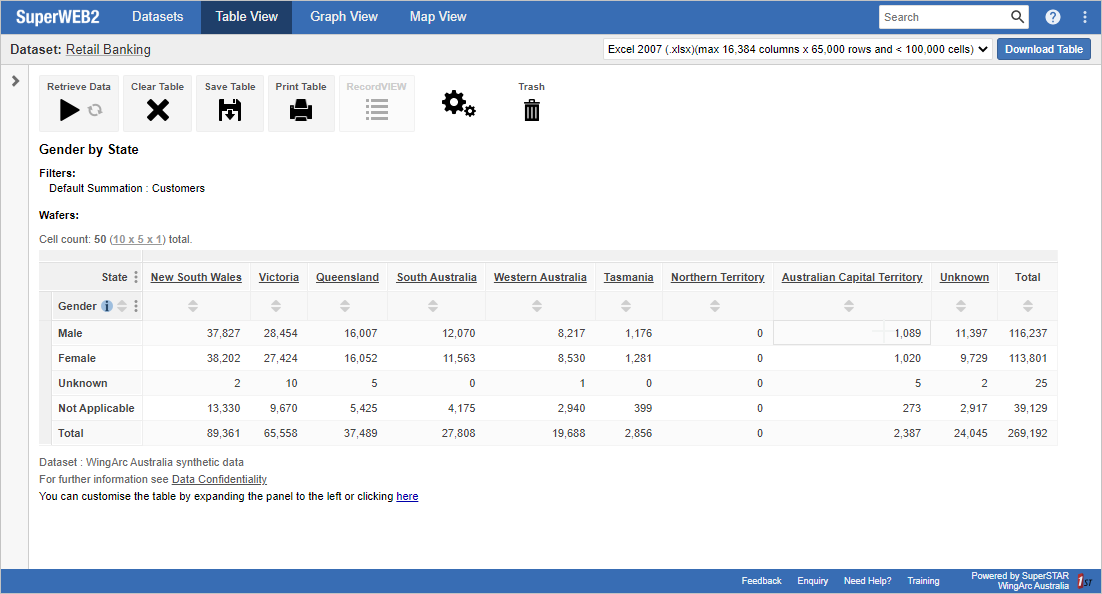The width and height of the screenshot is (1102, 594).
Task: Open table options with the gears icon
Action: point(458,104)
